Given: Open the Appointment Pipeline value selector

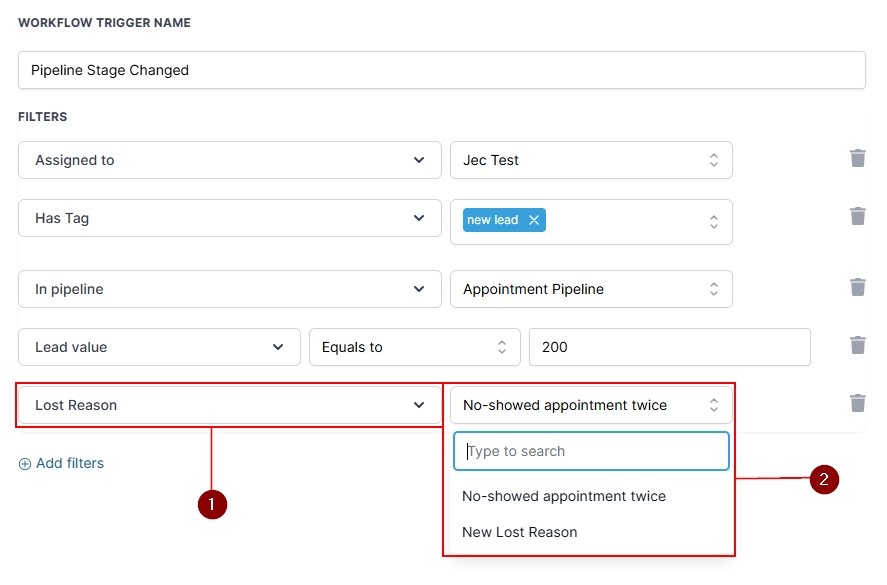Looking at the screenshot, I should click(x=590, y=289).
